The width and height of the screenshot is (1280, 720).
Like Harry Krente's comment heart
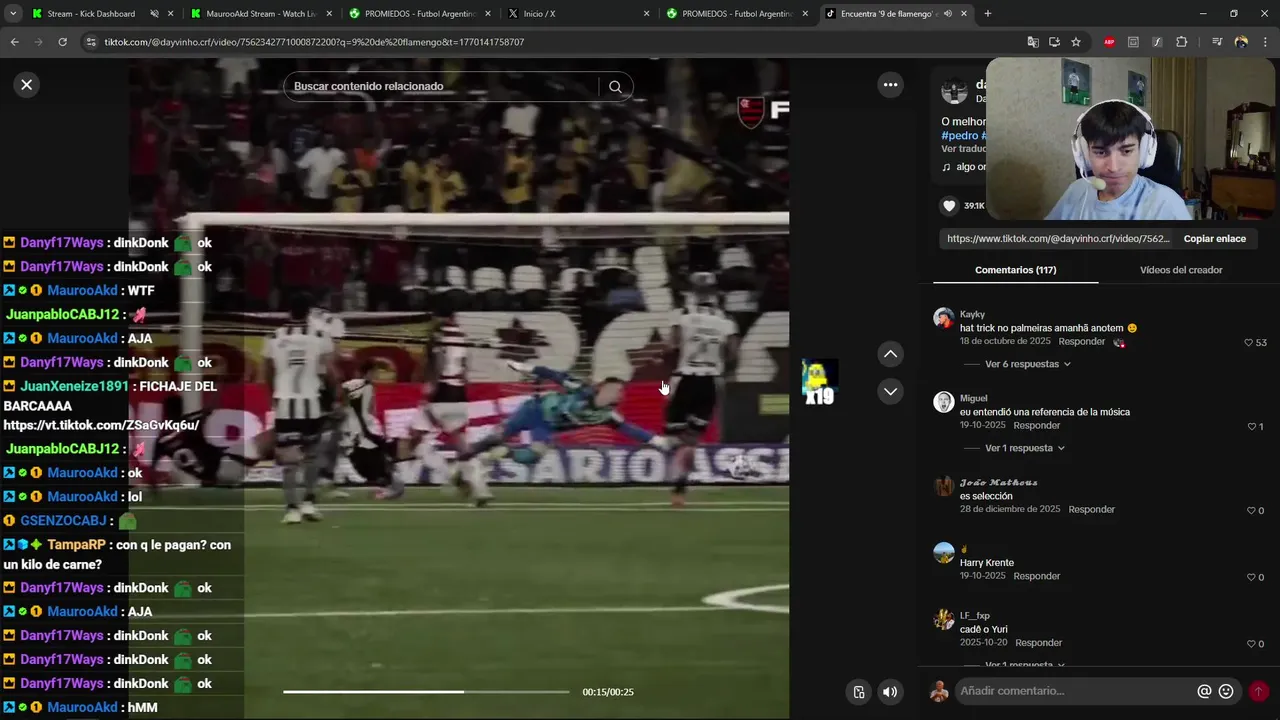pyautogui.click(x=1252, y=577)
